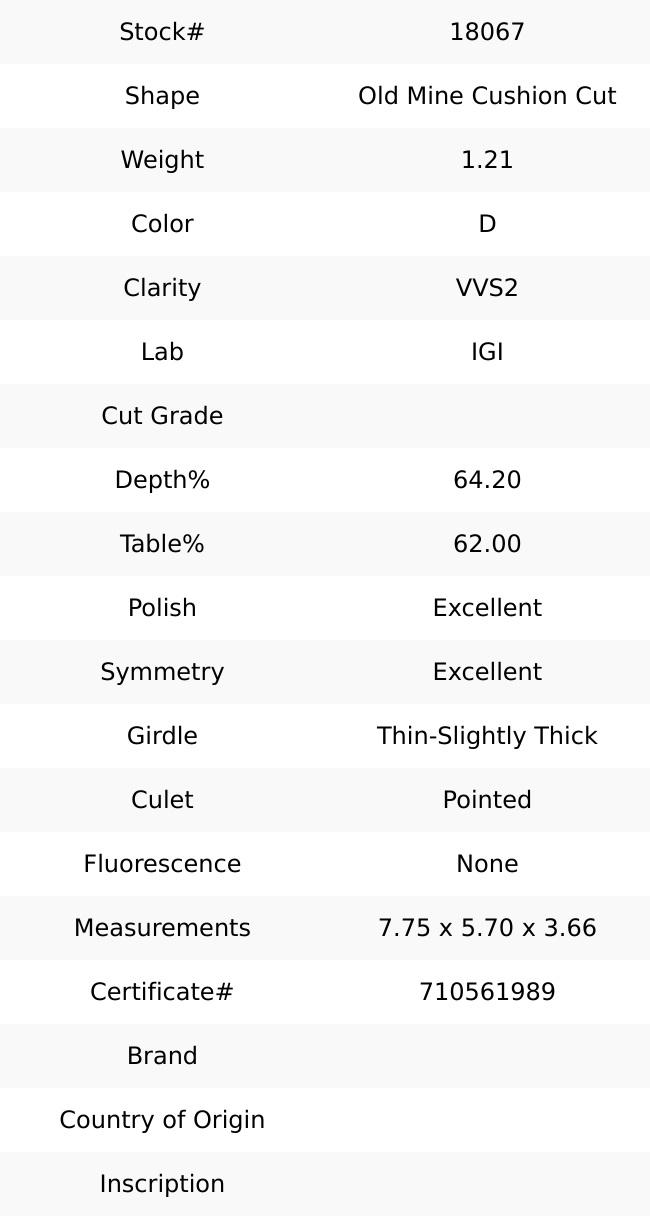The width and height of the screenshot is (650, 1216).
Task: Click the stock number value 18067
Action: [x=487, y=32]
